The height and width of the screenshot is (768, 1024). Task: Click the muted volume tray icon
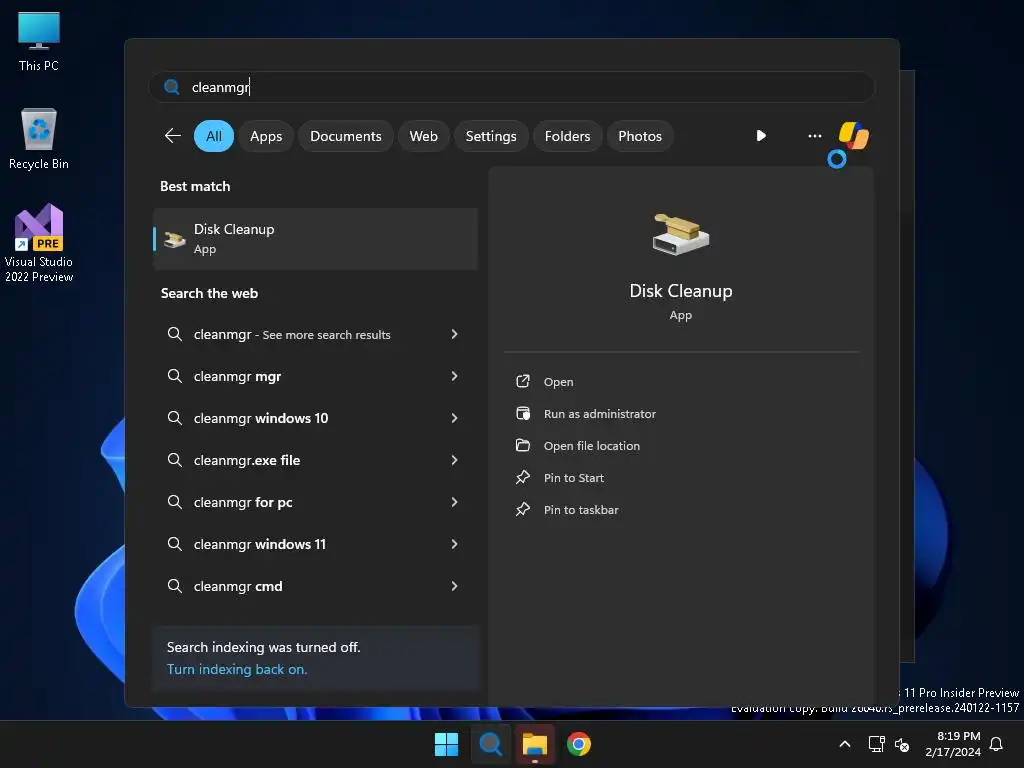[x=902, y=744]
